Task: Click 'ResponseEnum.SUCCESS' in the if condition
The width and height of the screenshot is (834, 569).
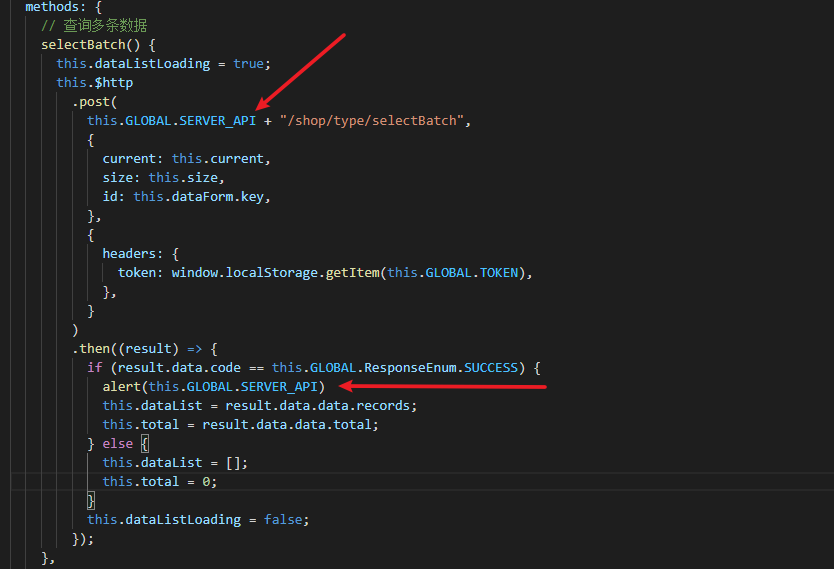Action: pos(441,367)
